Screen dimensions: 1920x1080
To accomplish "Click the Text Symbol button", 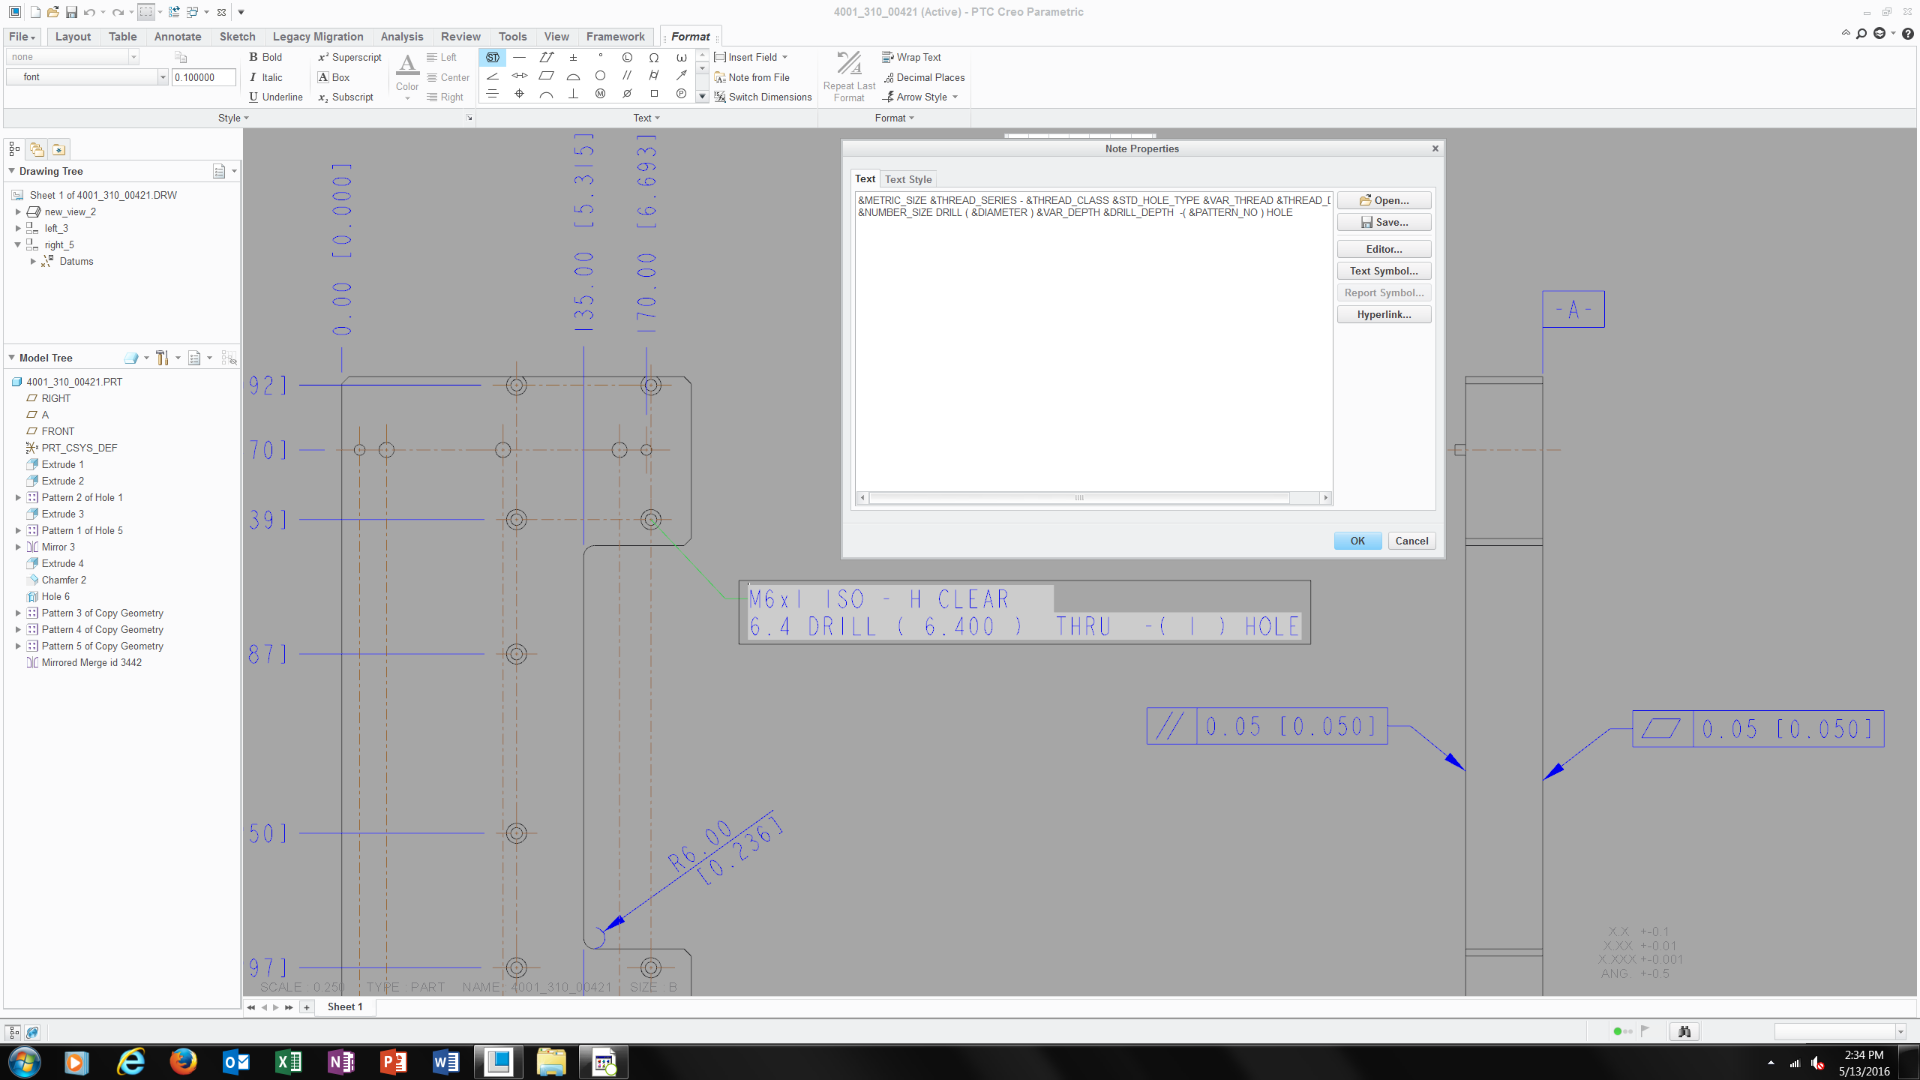I will [x=1384, y=271].
